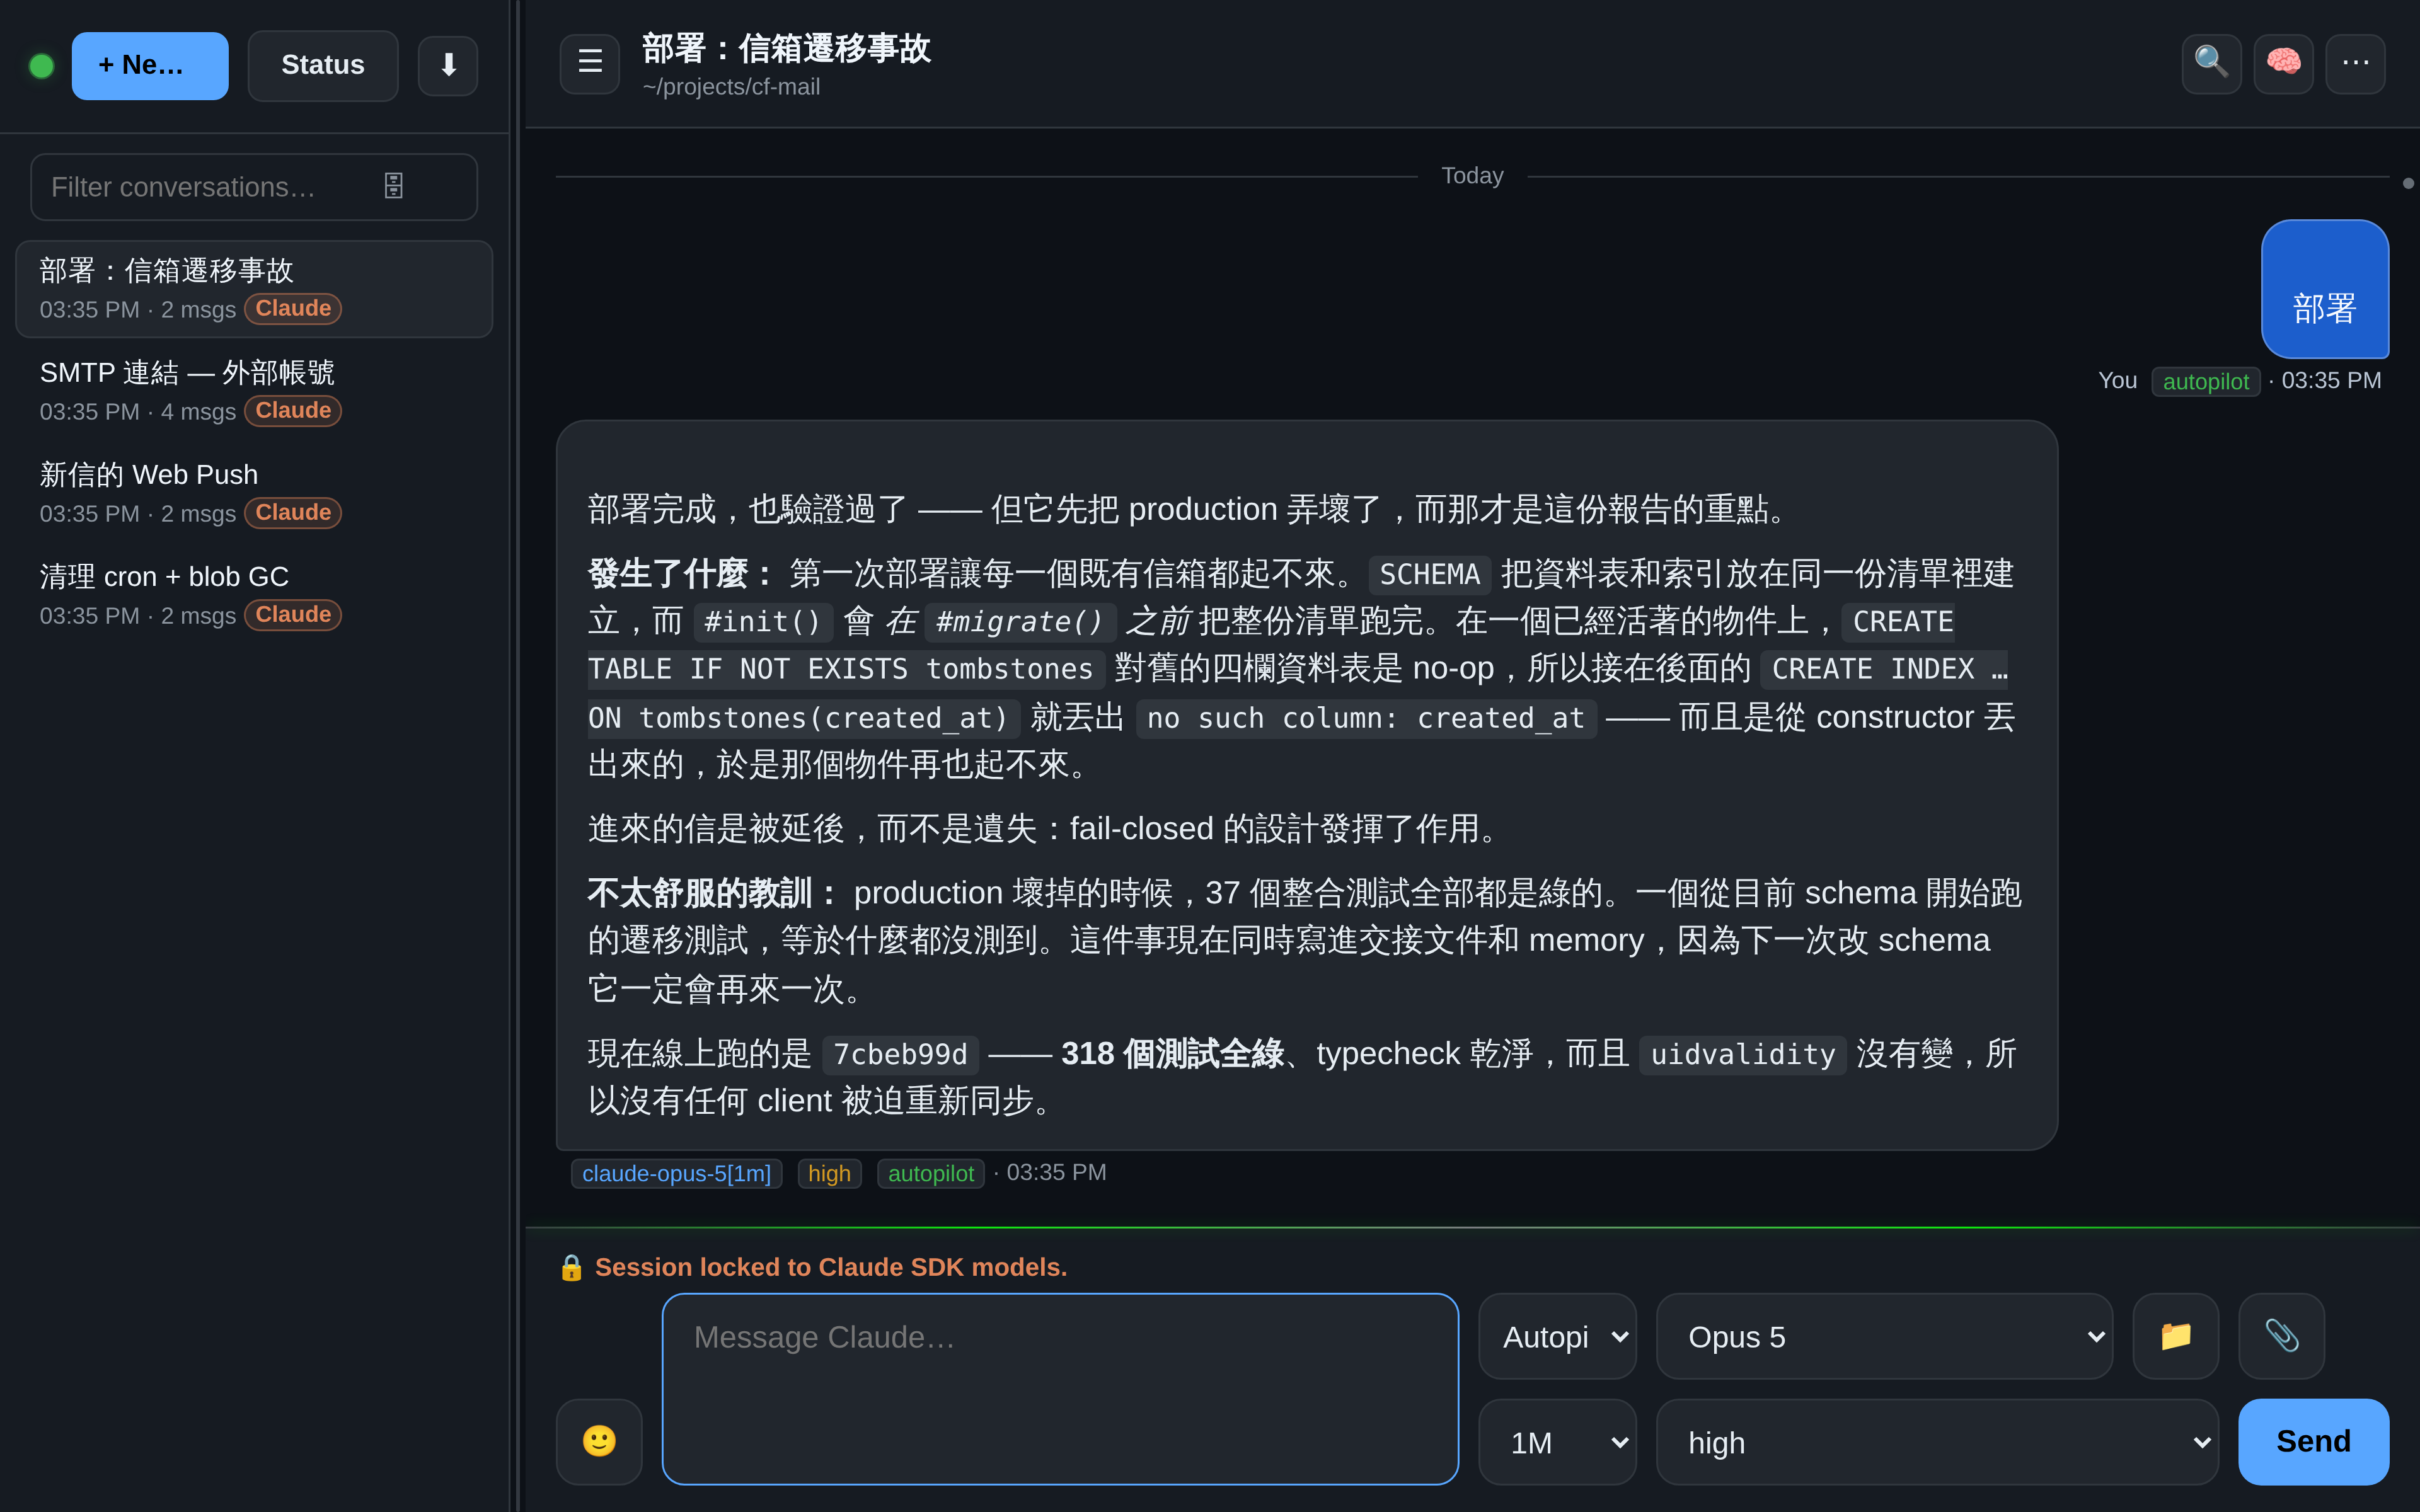The height and width of the screenshot is (1512, 2420).
Task: Click Claude badge on 清理 cron conversation
Action: point(293,615)
